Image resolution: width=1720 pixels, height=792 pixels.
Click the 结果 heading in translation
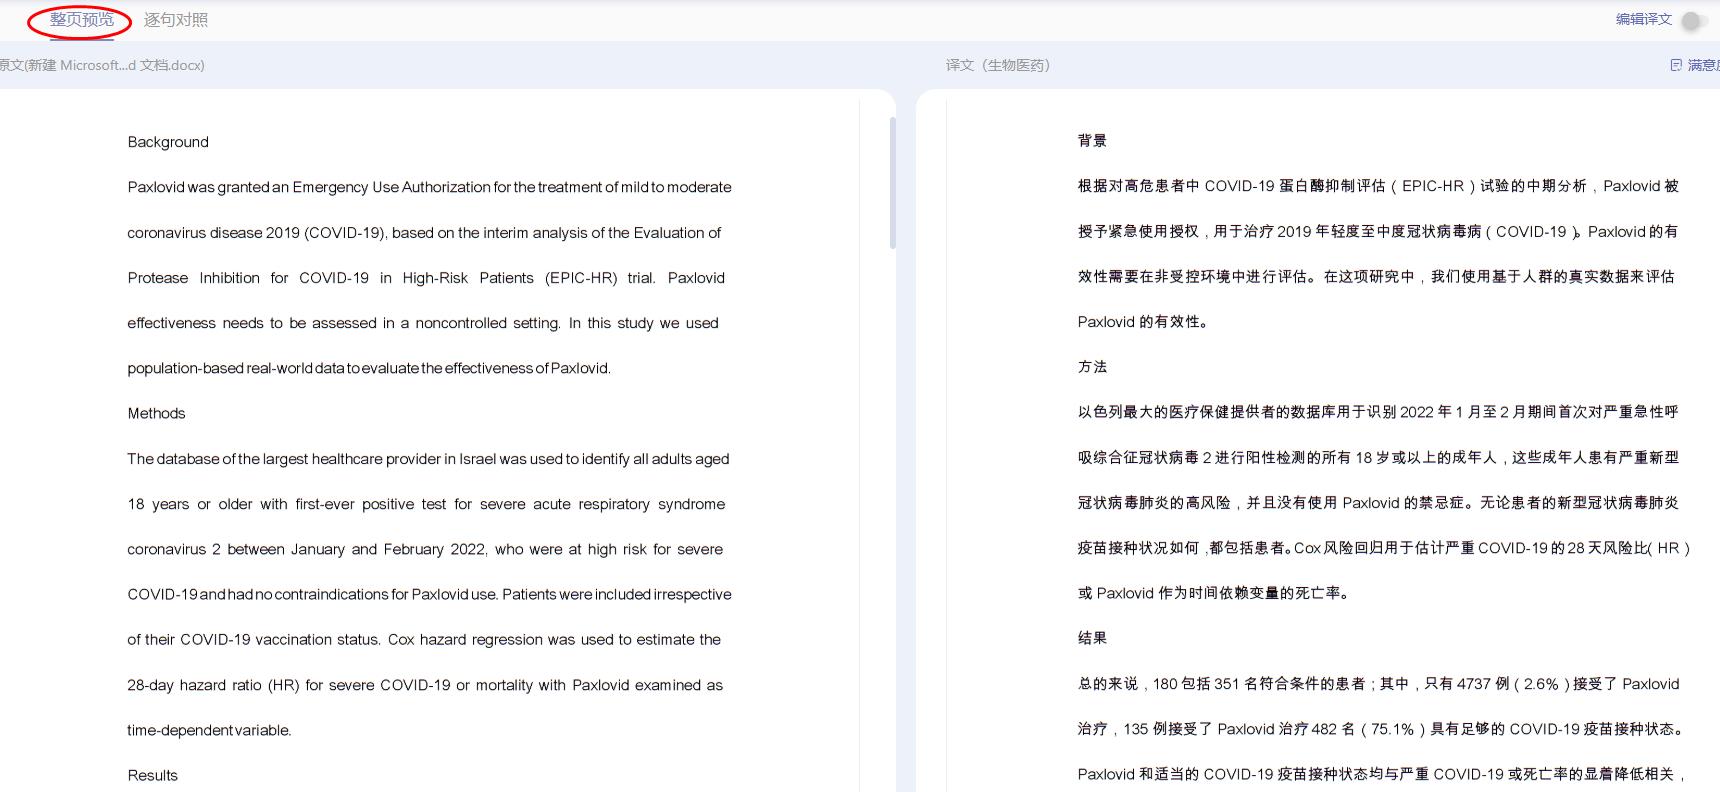pyautogui.click(x=1092, y=638)
